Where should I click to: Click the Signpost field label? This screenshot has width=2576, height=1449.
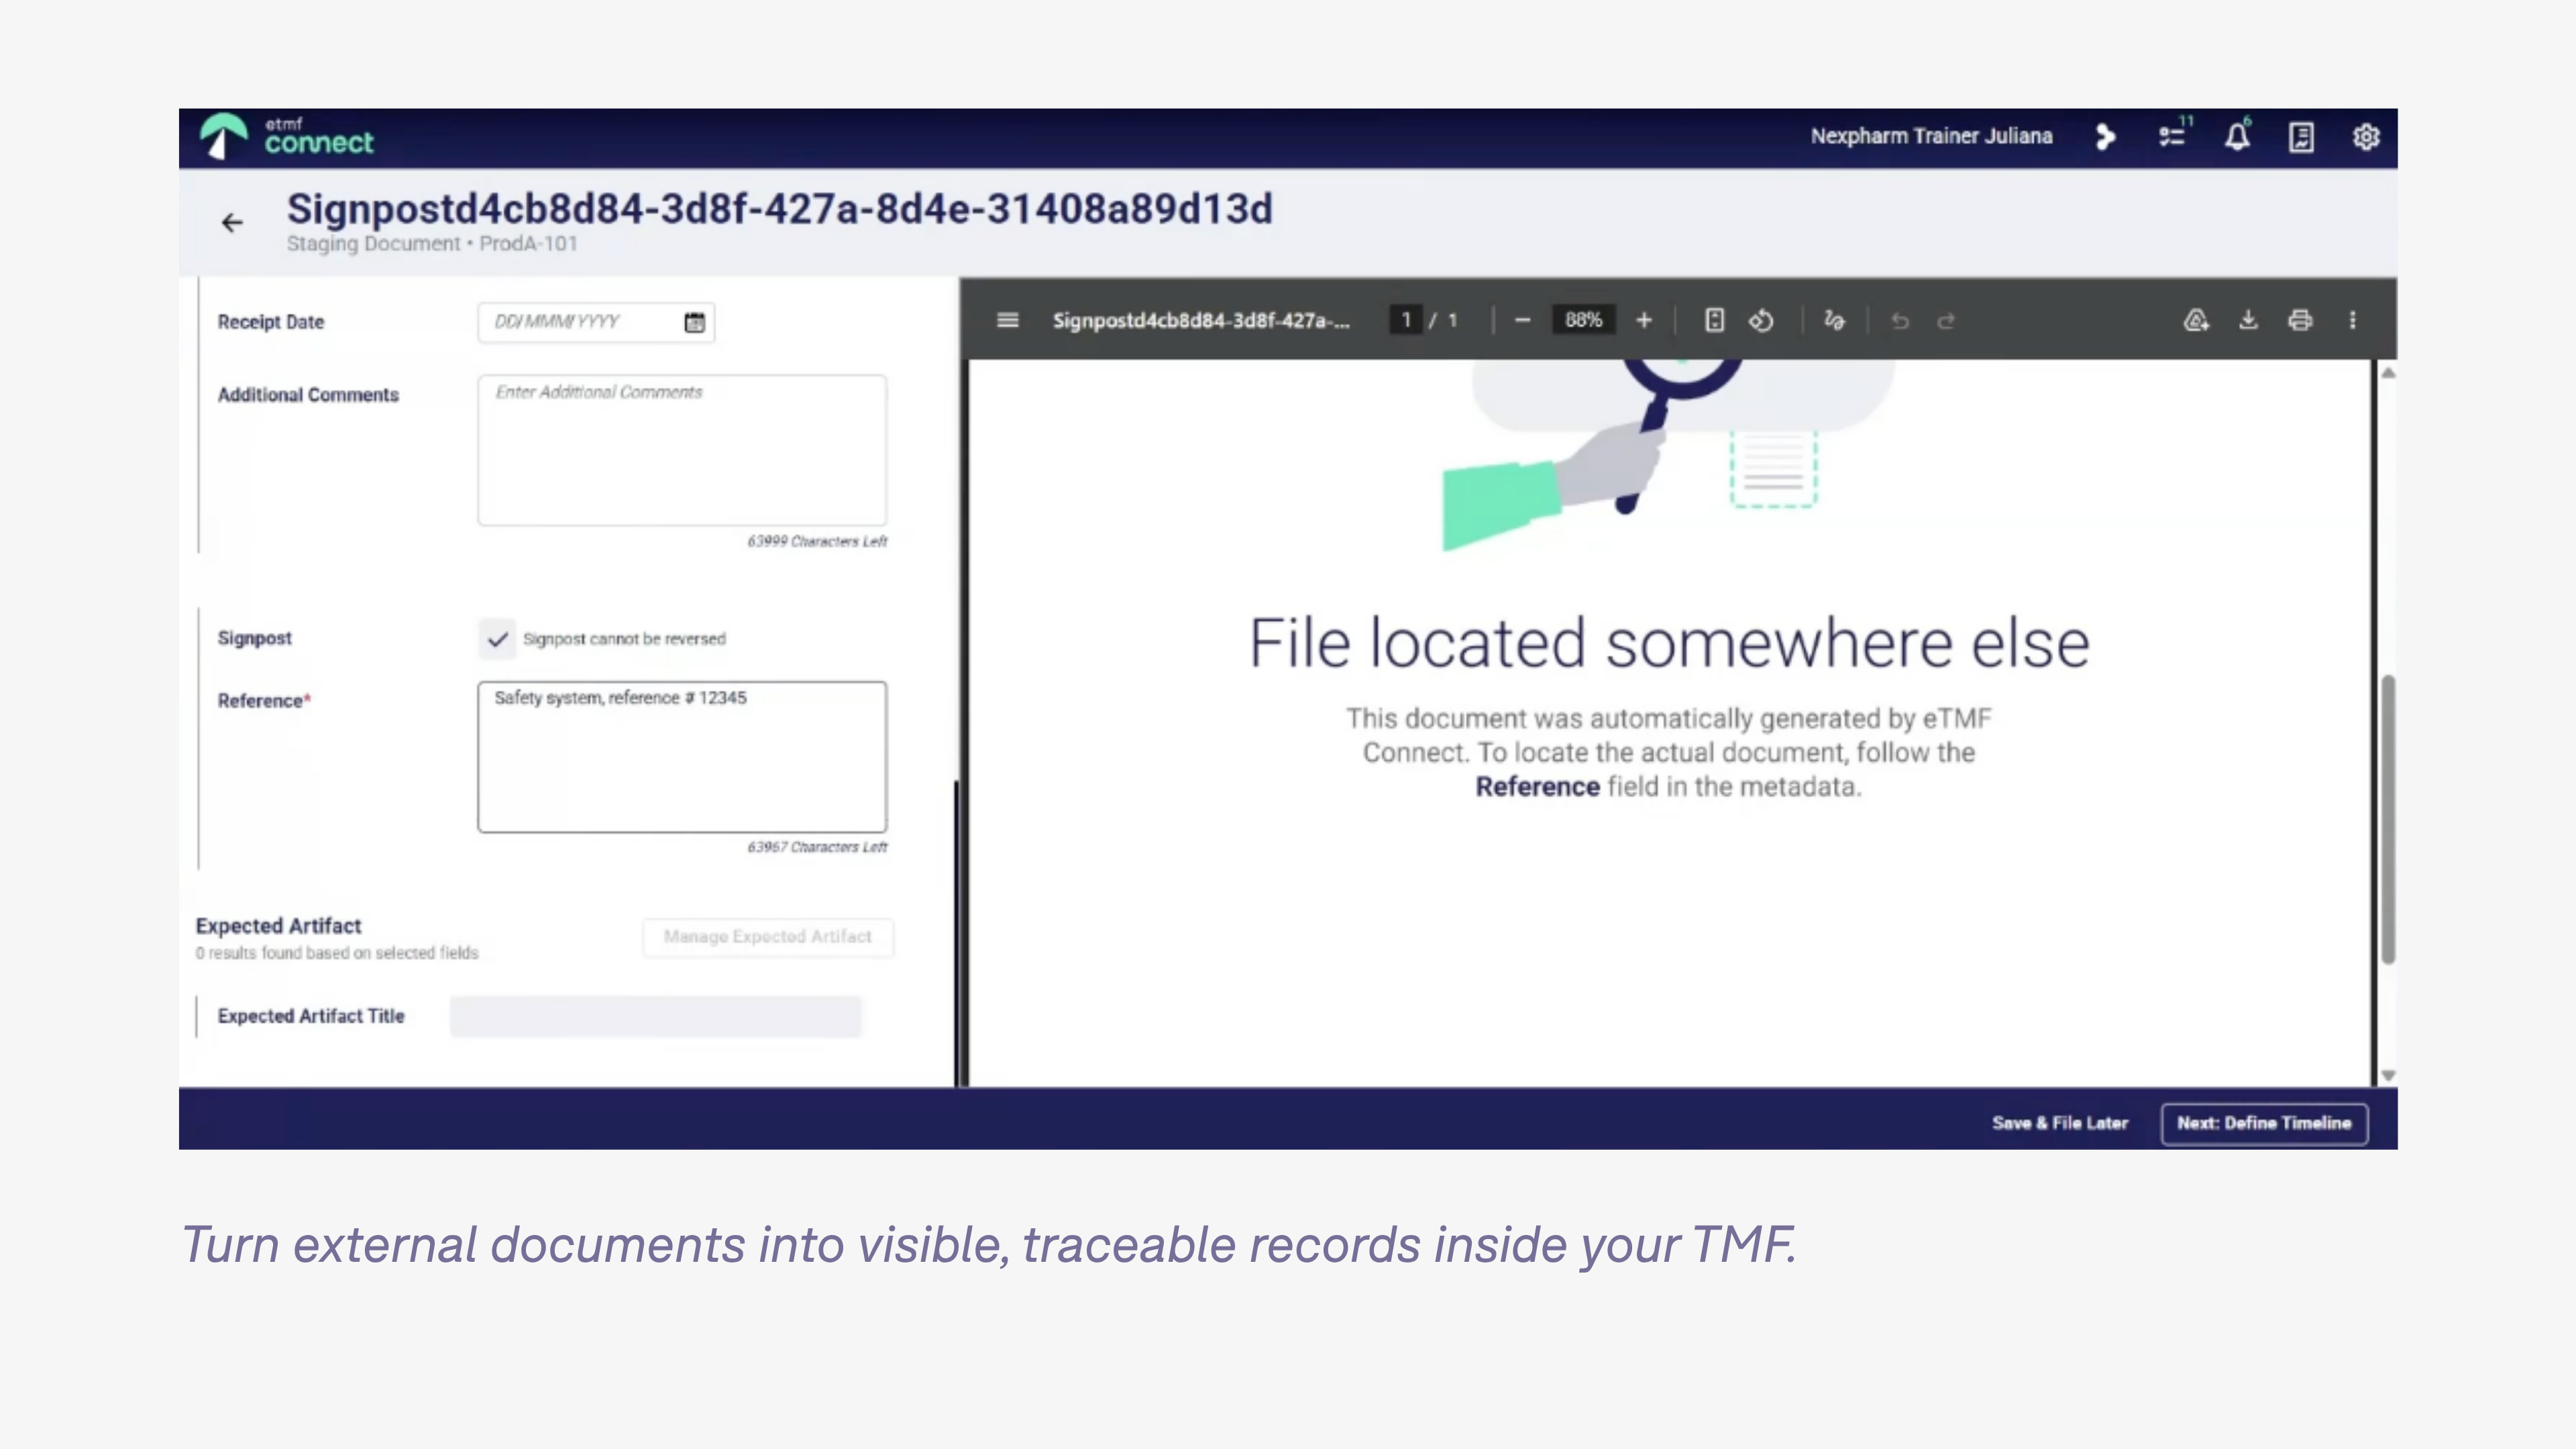[x=255, y=638]
